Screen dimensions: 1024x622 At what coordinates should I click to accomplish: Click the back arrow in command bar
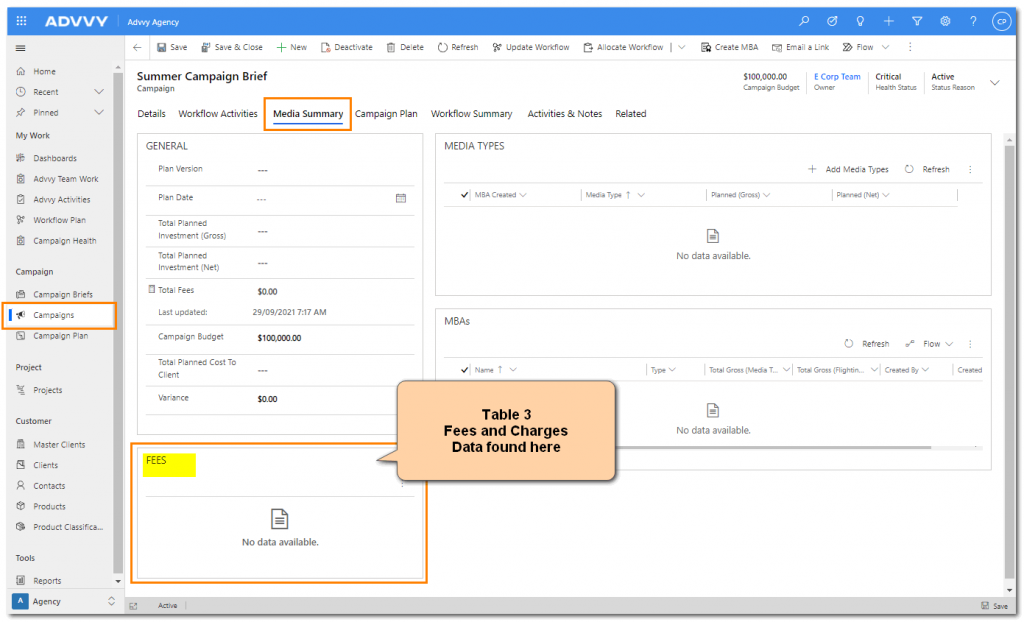click(x=137, y=47)
